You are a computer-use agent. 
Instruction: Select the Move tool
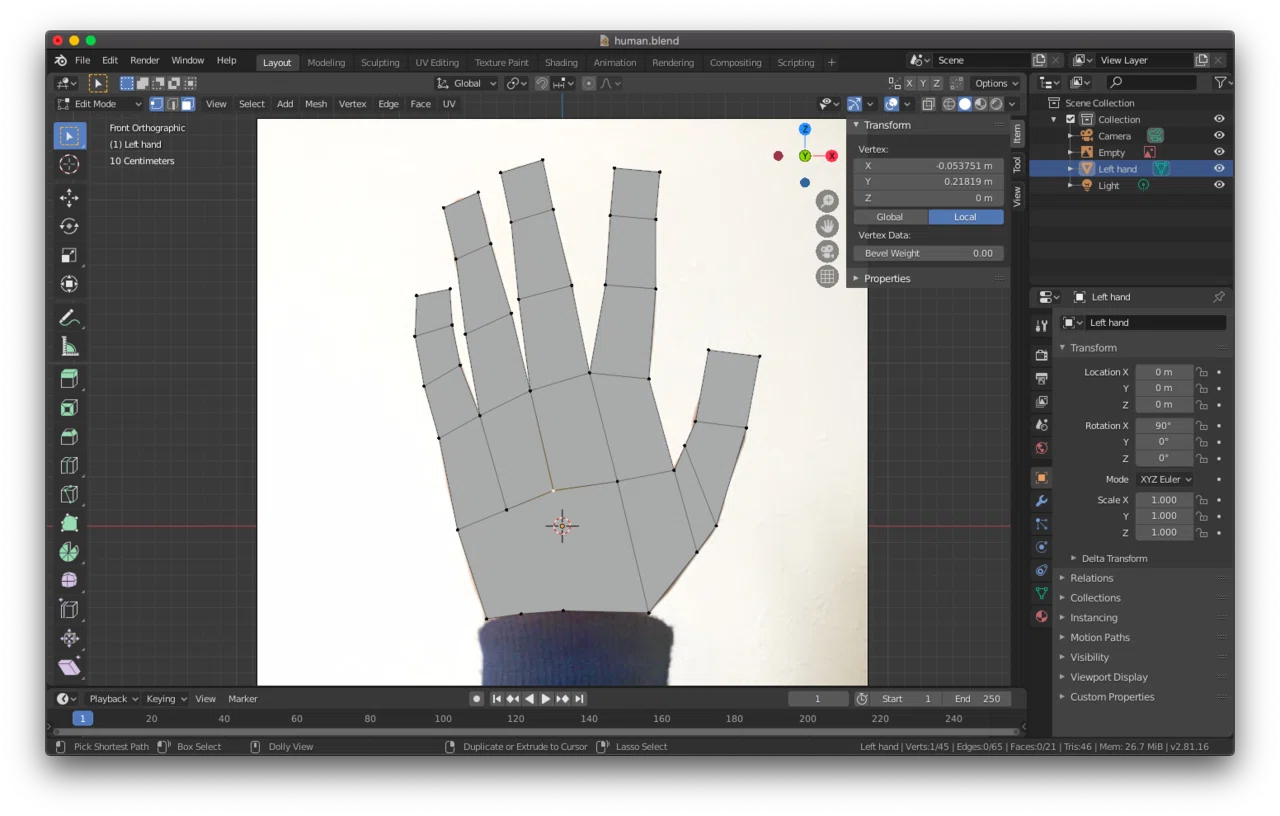tap(69, 198)
